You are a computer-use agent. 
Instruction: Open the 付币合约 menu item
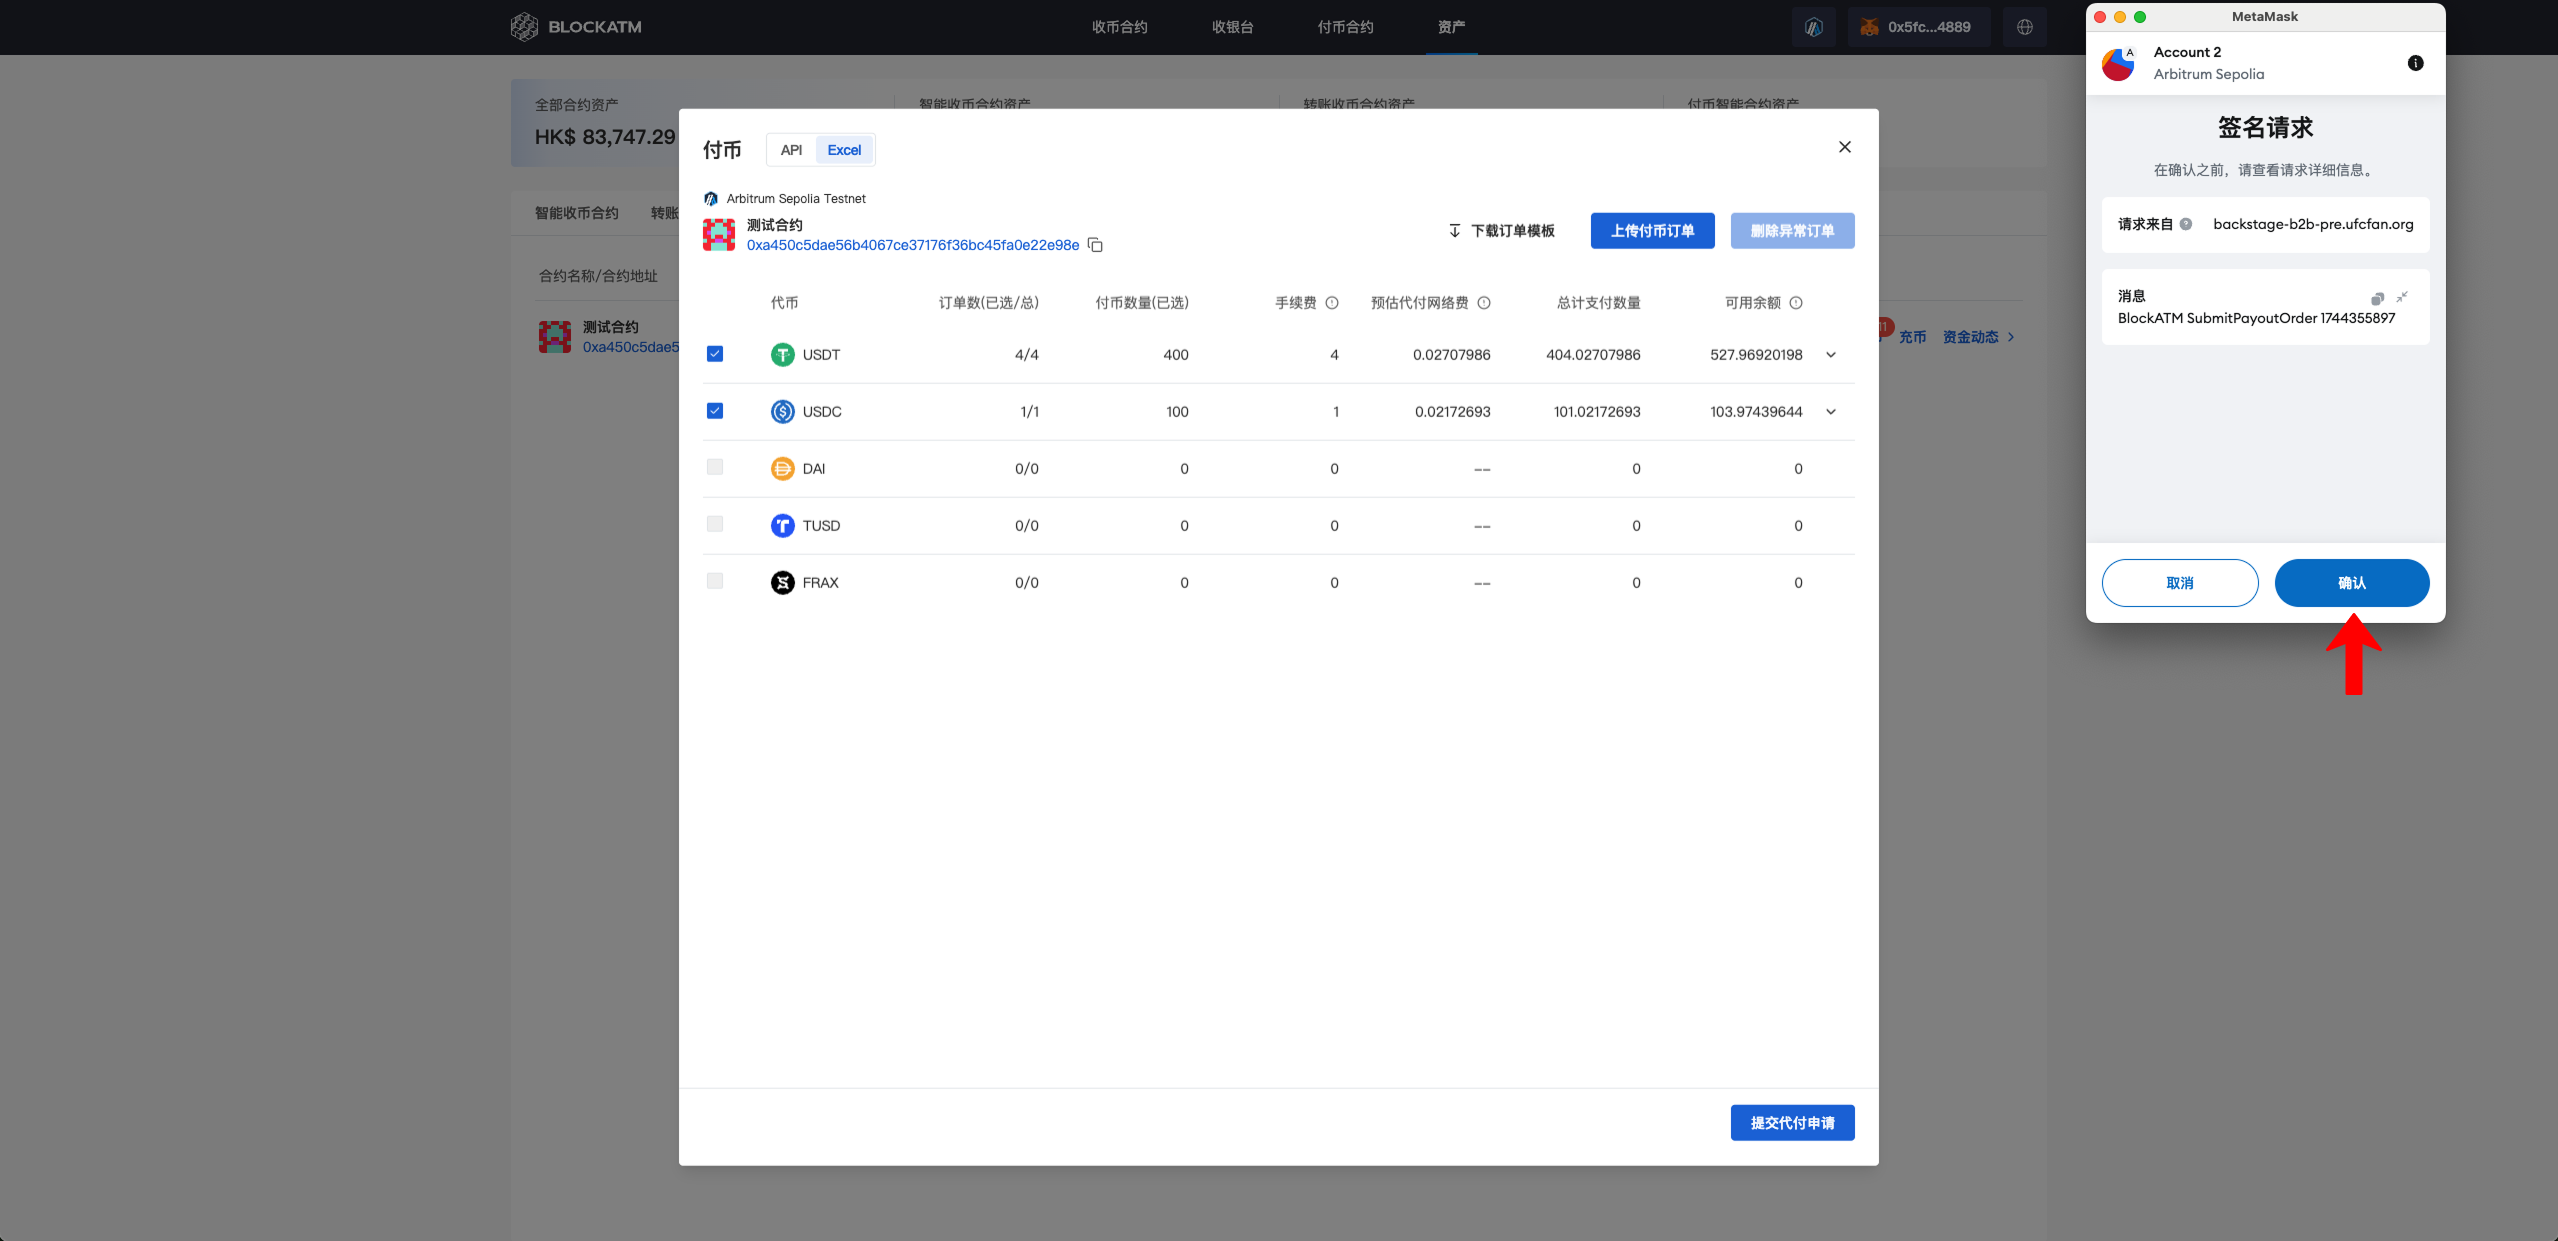click(1345, 27)
